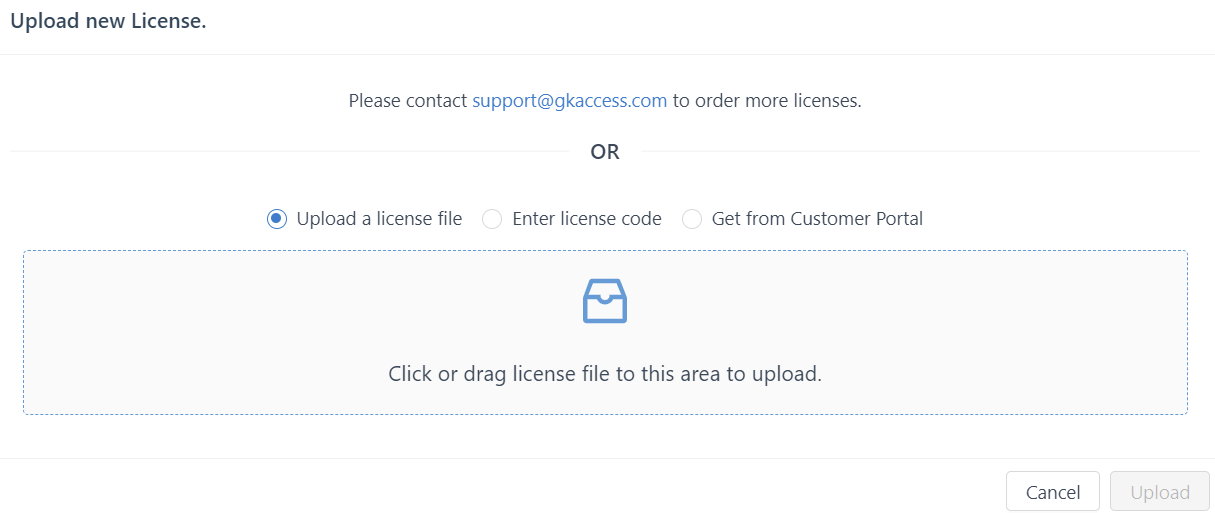Screen dimensions: 1215x513
Task: Click the filled blue radio dot
Action: tap(277, 219)
